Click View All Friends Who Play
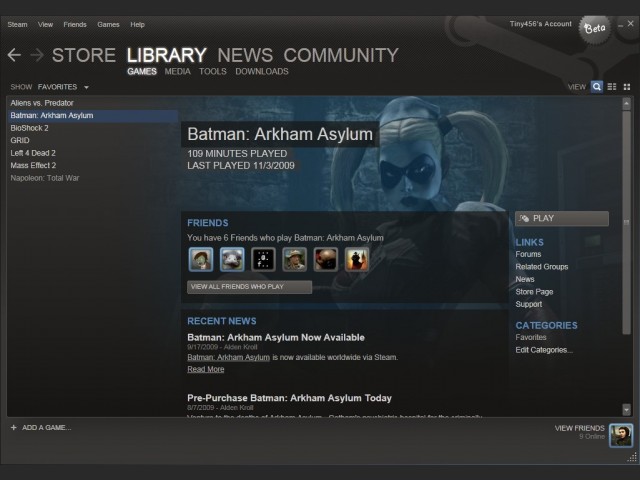 (x=249, y=287)
